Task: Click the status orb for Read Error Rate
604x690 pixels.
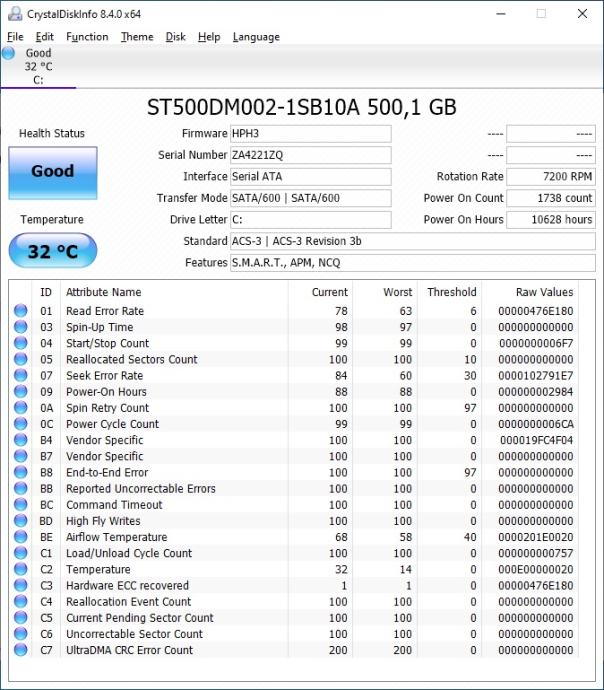Action: coord(20,311)
